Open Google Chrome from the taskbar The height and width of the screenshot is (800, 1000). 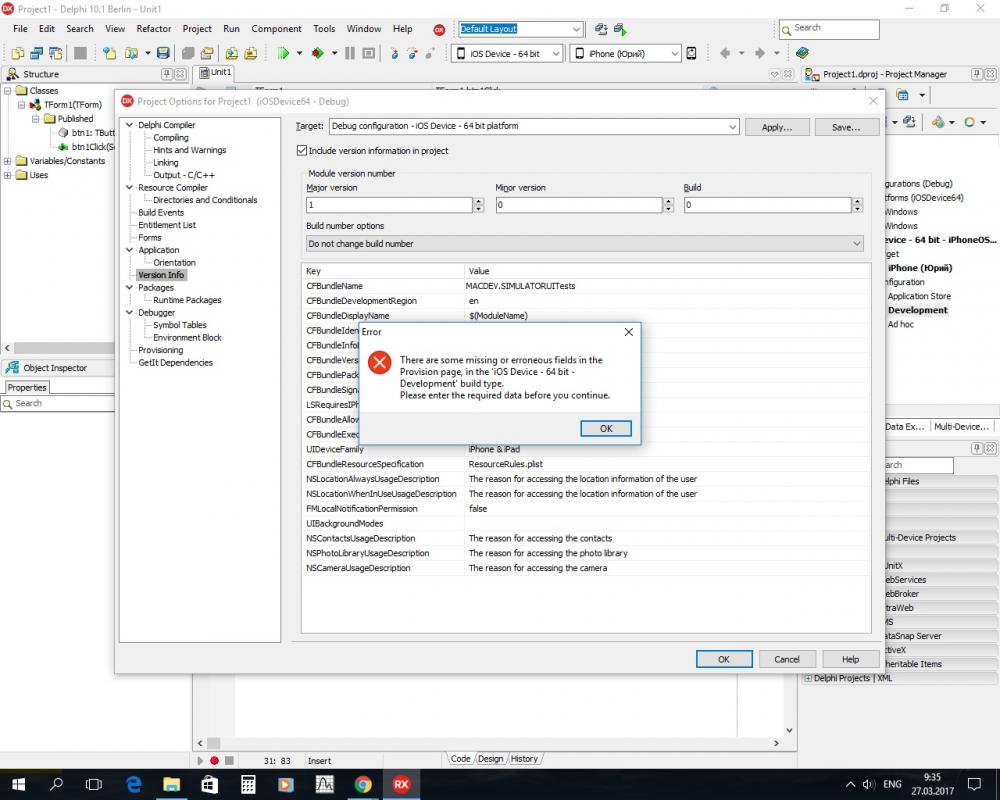tap(363, 784)
